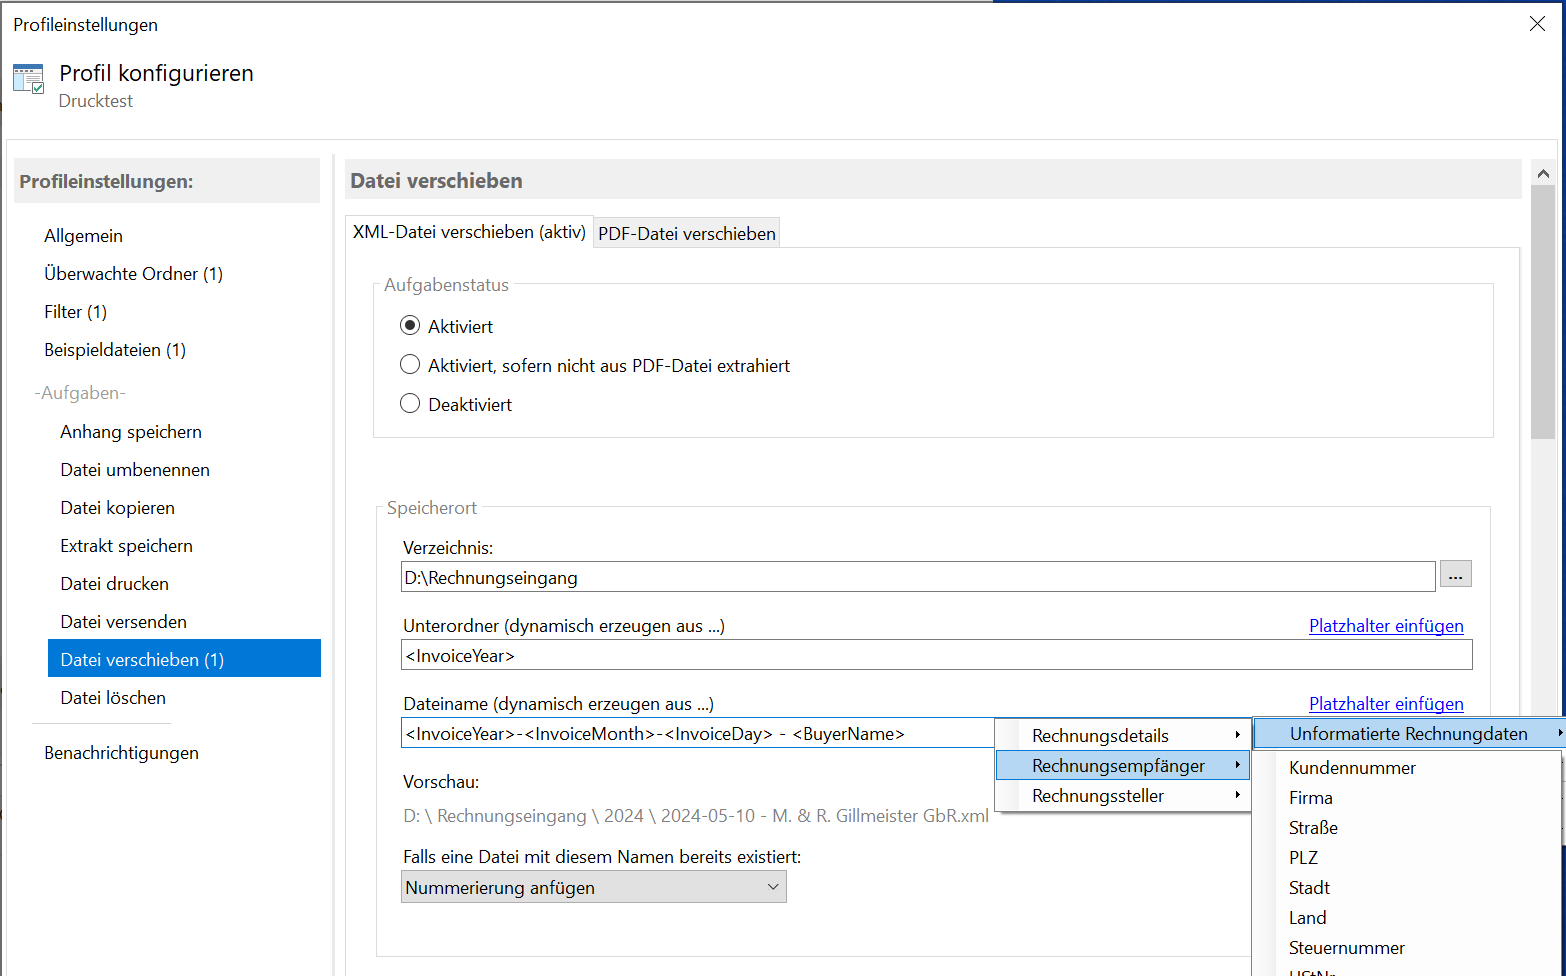Screen dimensions: 1566x976
Task: Switch to XML-Datei verschieben (aktiv) tab
Action: 469,232
